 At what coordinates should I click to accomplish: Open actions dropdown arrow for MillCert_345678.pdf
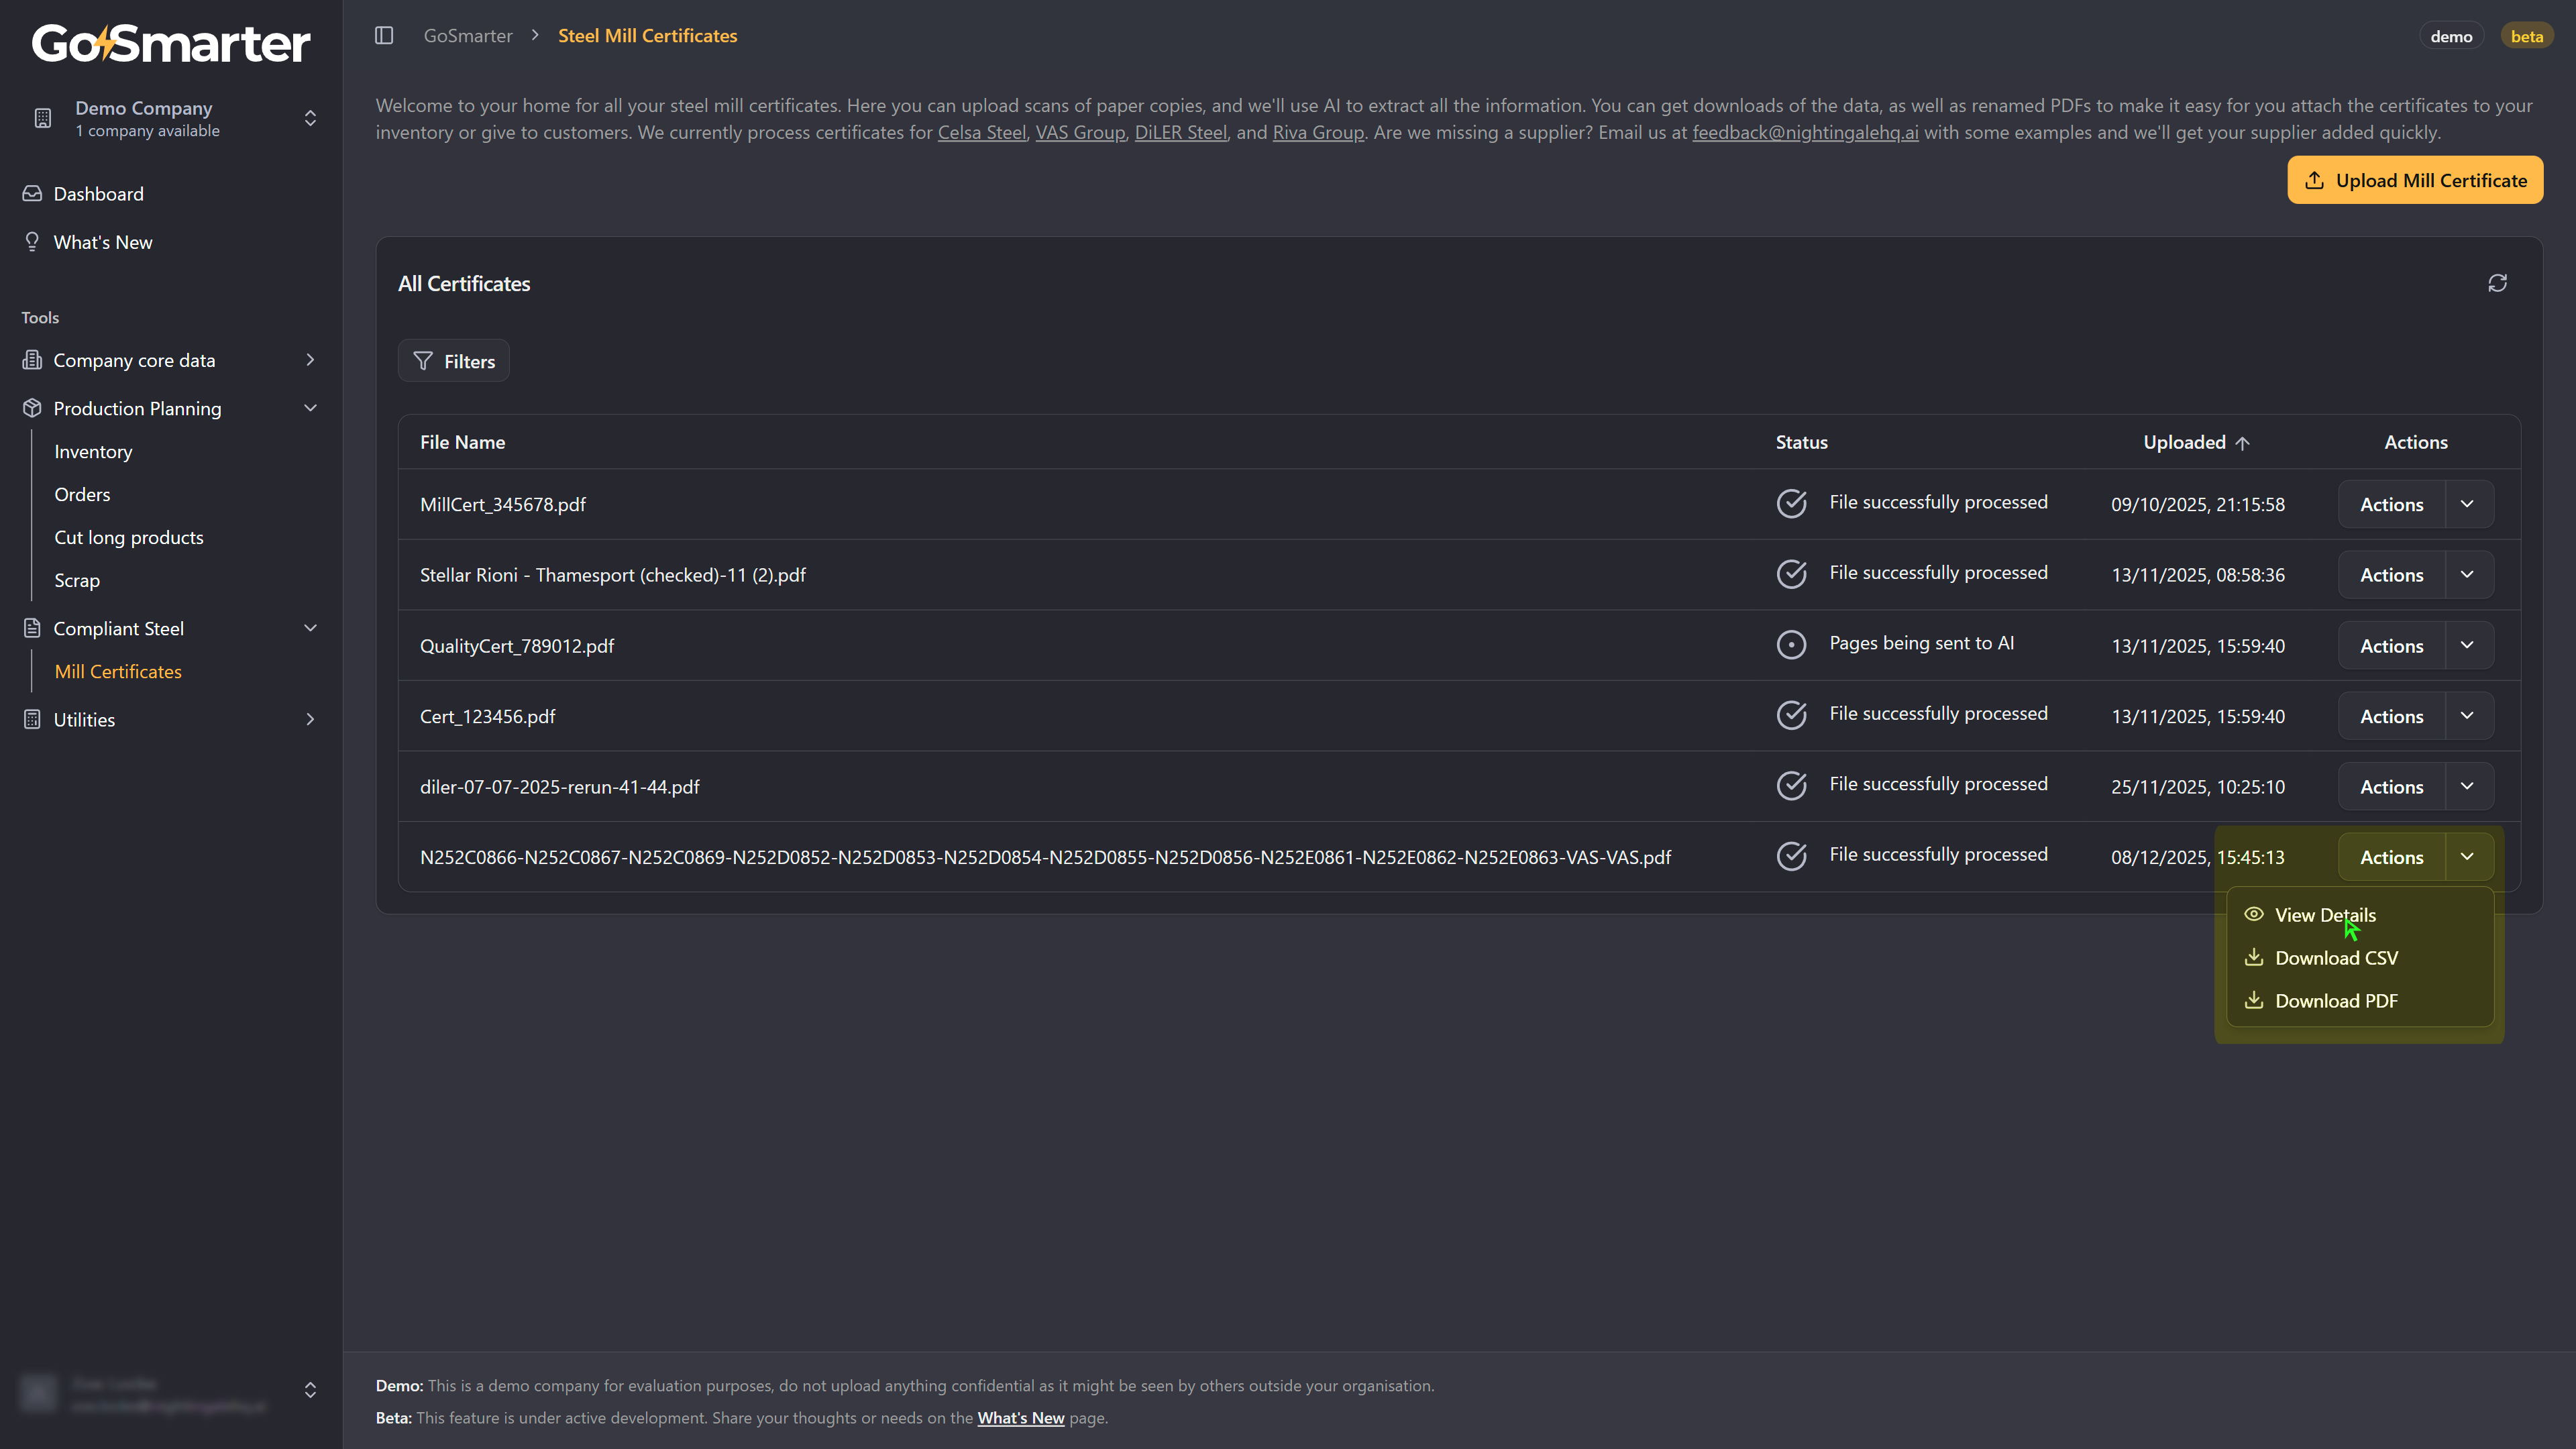click(2467, 504)
